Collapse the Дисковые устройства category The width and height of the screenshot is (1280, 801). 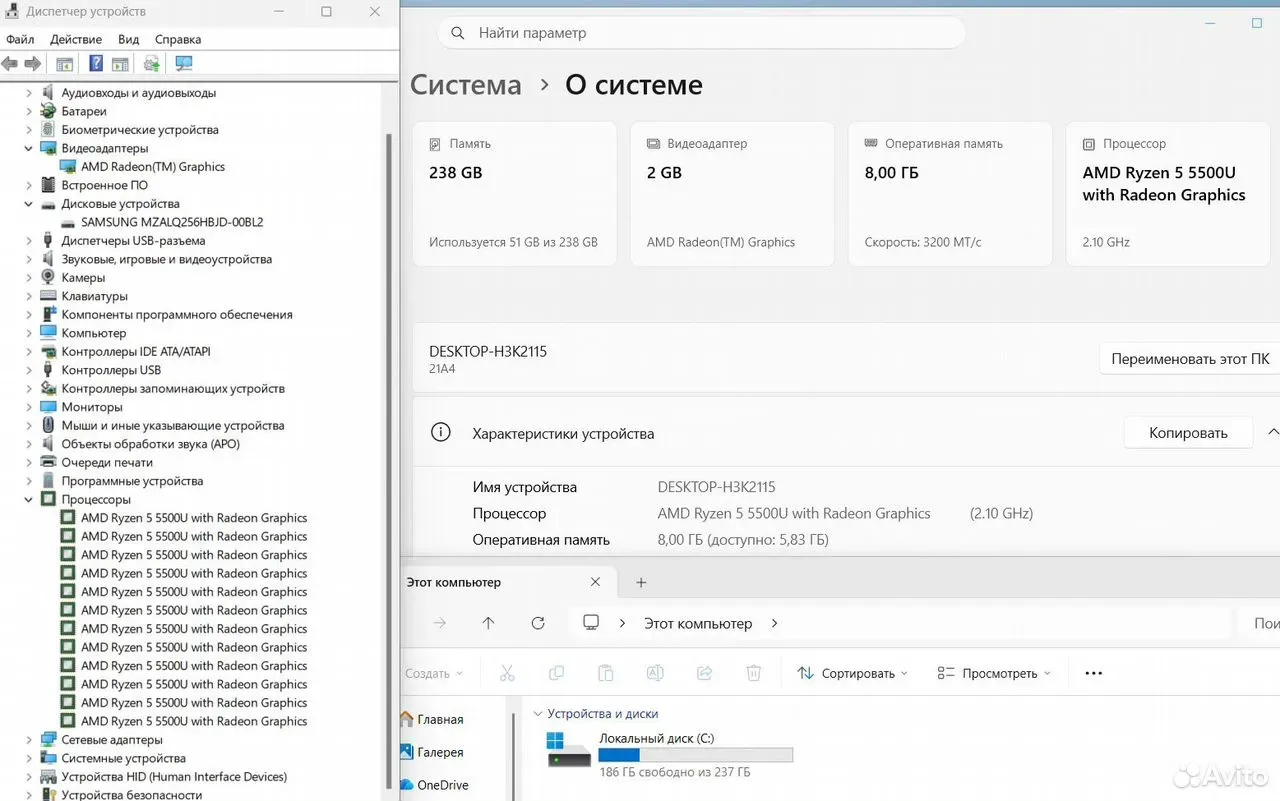coord(29,204)
